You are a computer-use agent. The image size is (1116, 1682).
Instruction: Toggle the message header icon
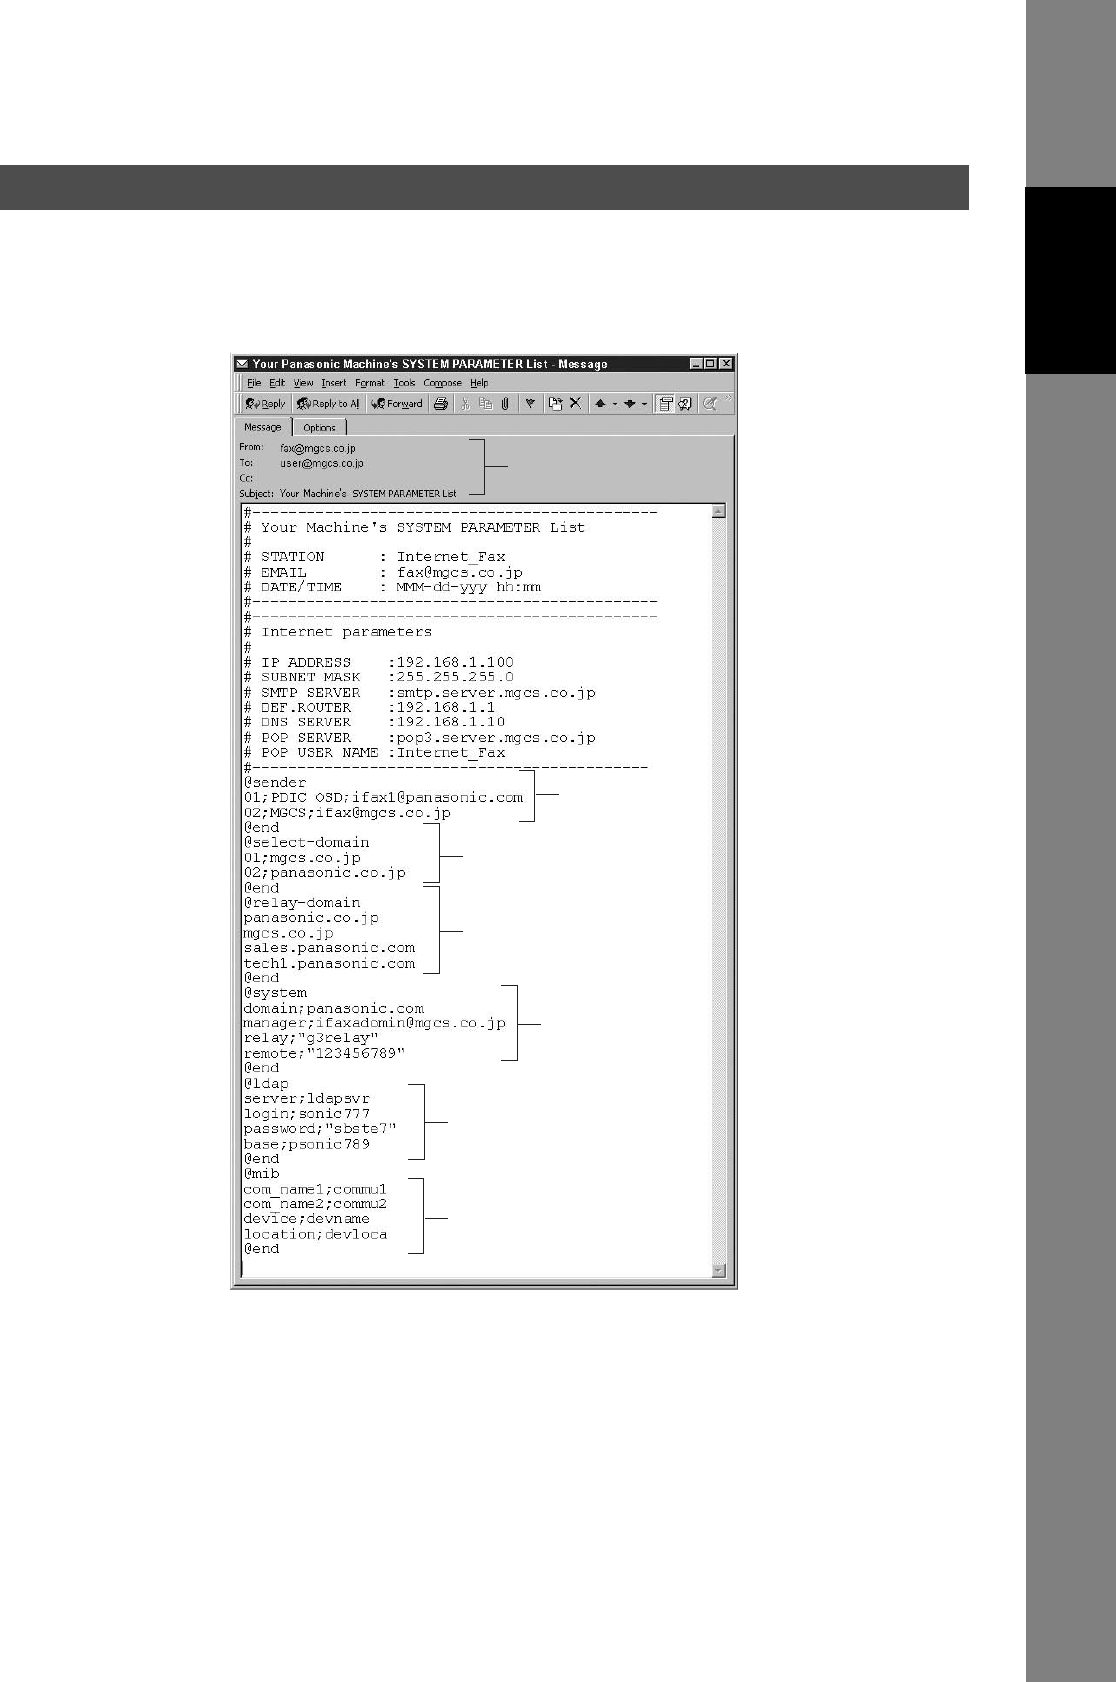665,404
